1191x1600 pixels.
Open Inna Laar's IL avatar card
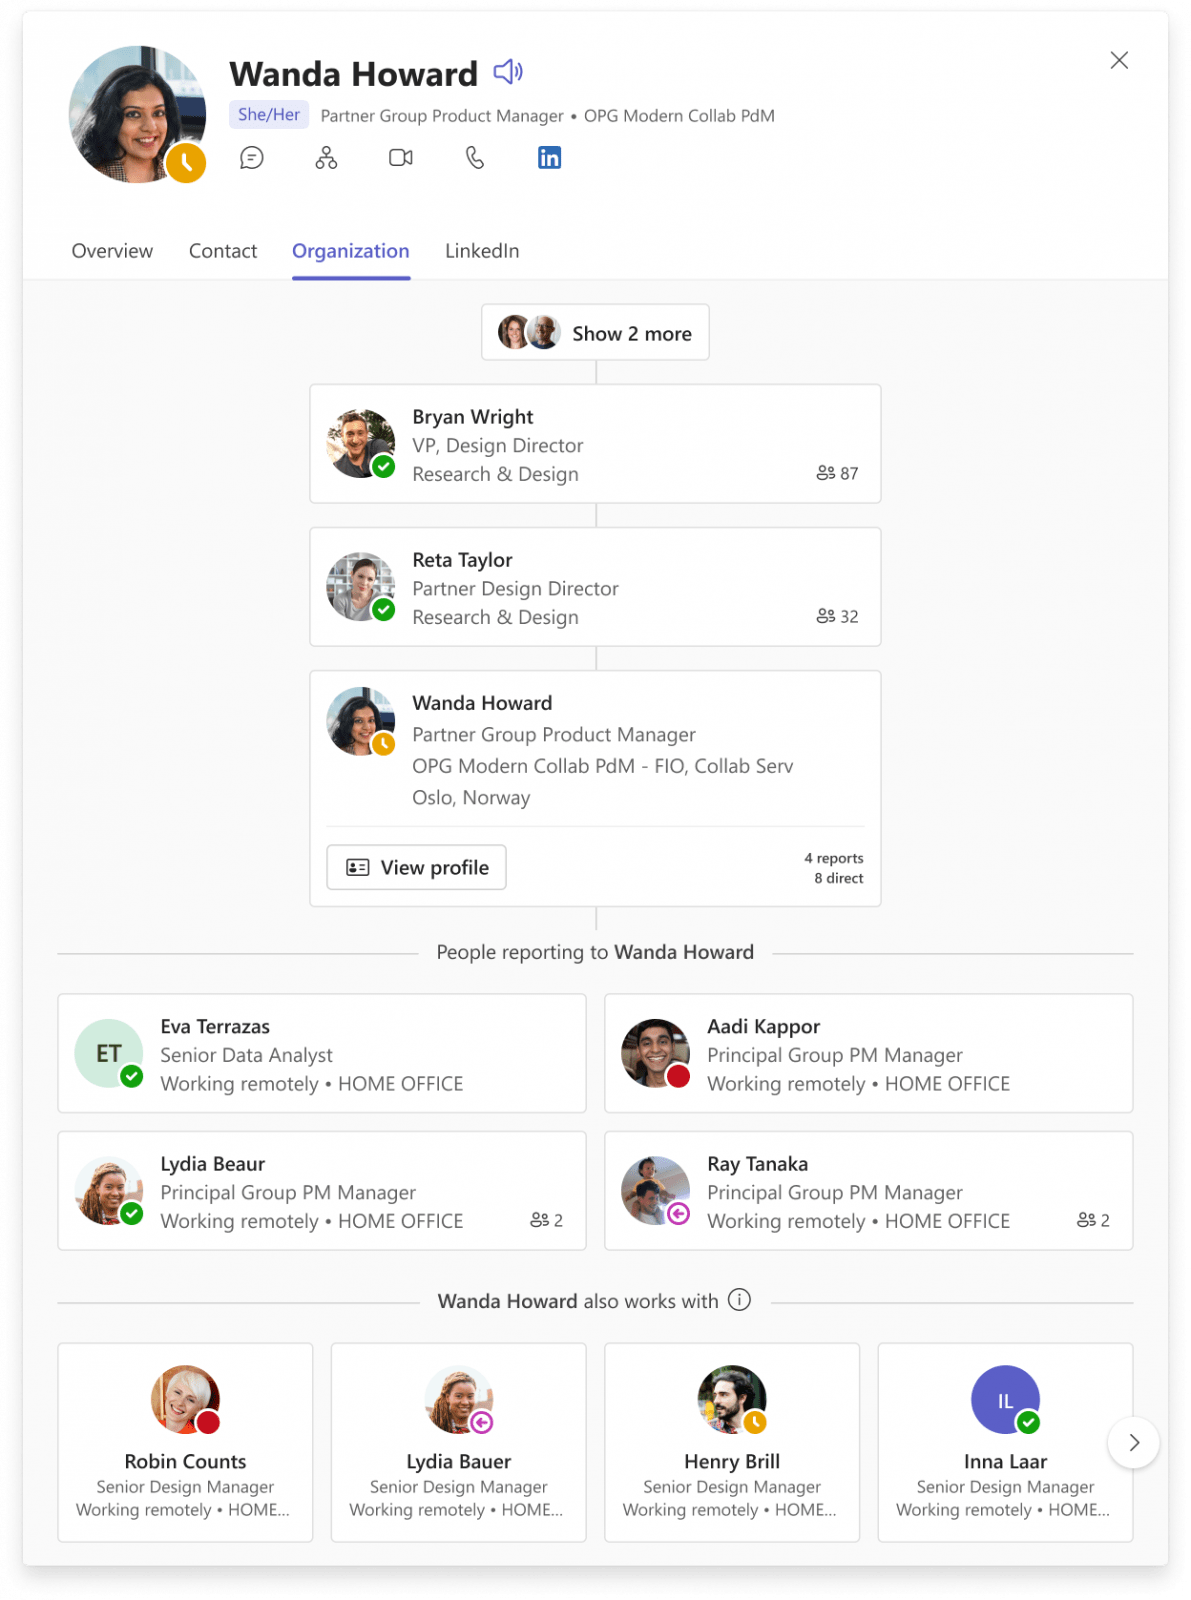click(1005, 1399)
